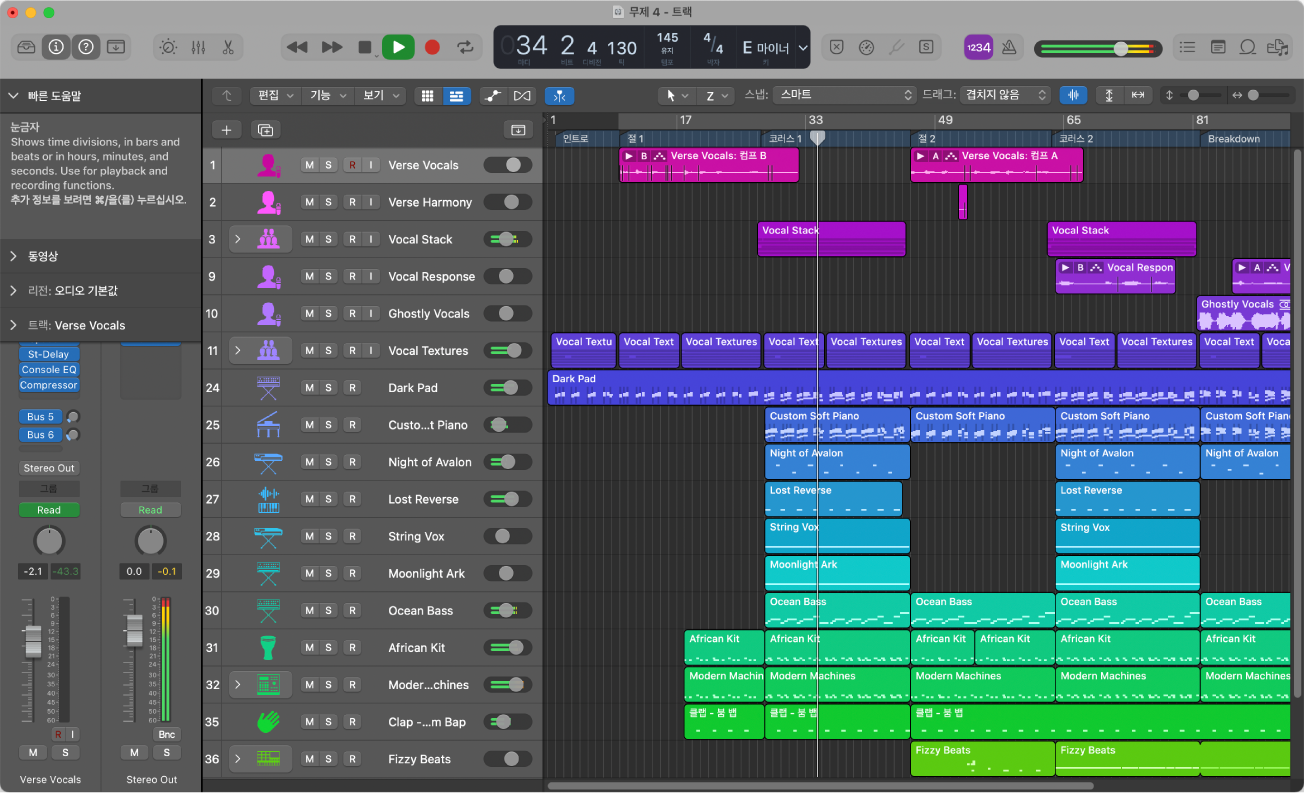
Task: Toggle the count-in 1234 button
Action: [978, 47]
